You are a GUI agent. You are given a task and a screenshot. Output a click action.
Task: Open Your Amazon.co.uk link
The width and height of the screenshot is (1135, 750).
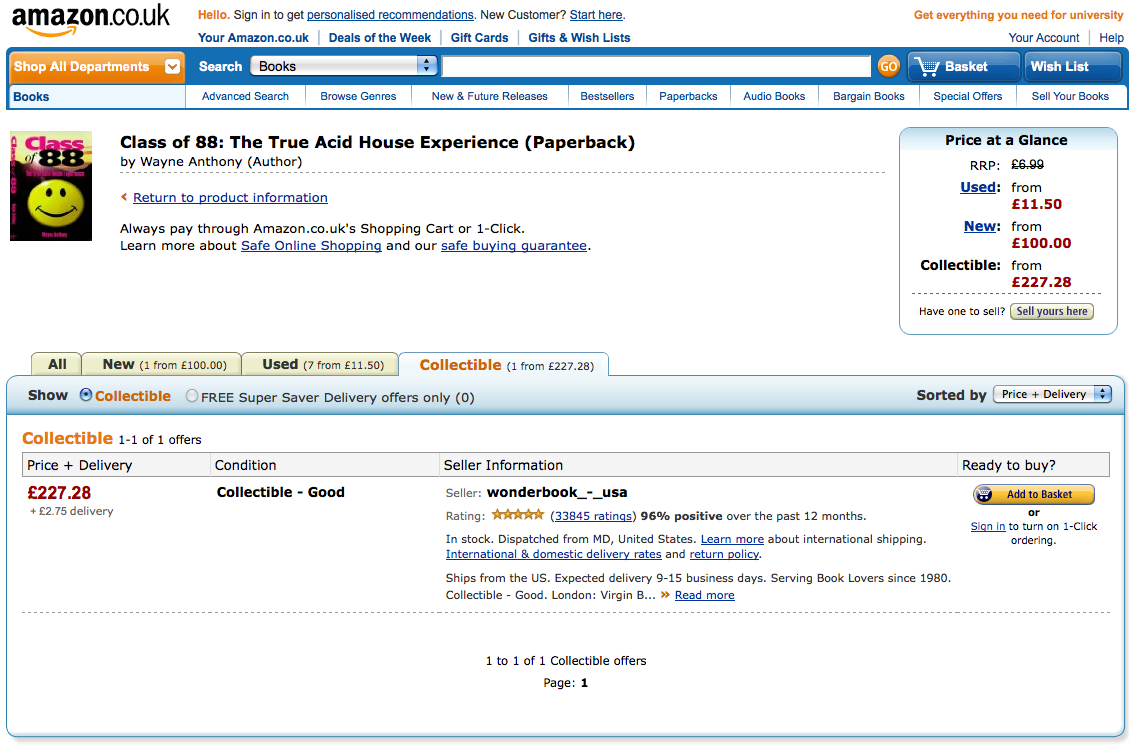(x=253, y=38)
